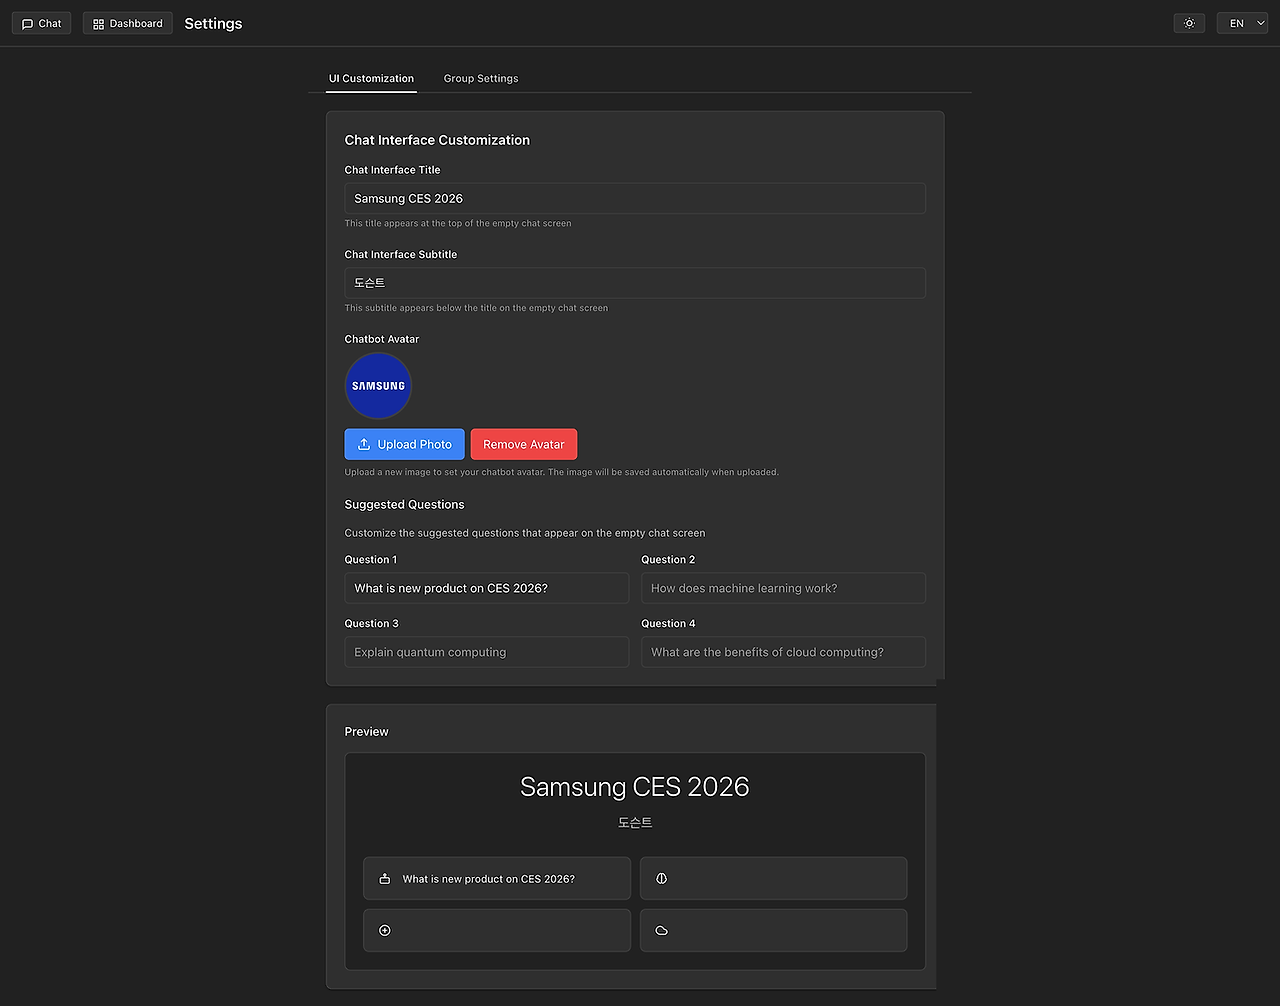
Task: Click the upload hint text about saving automatically
Action: click(x=562, y=472)
